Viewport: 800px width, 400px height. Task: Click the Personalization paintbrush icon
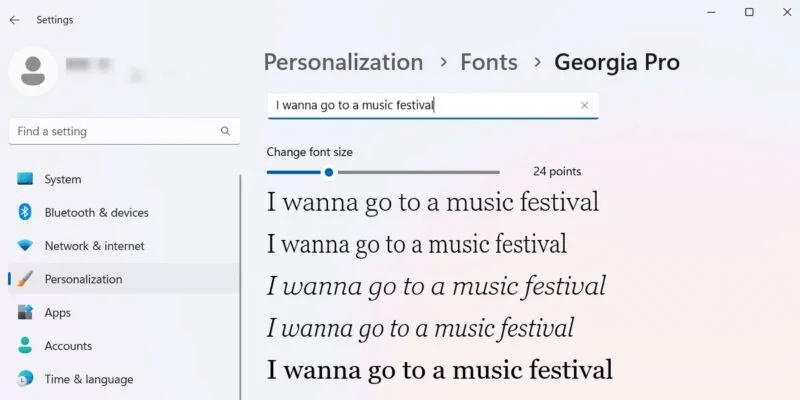[24, 279]
